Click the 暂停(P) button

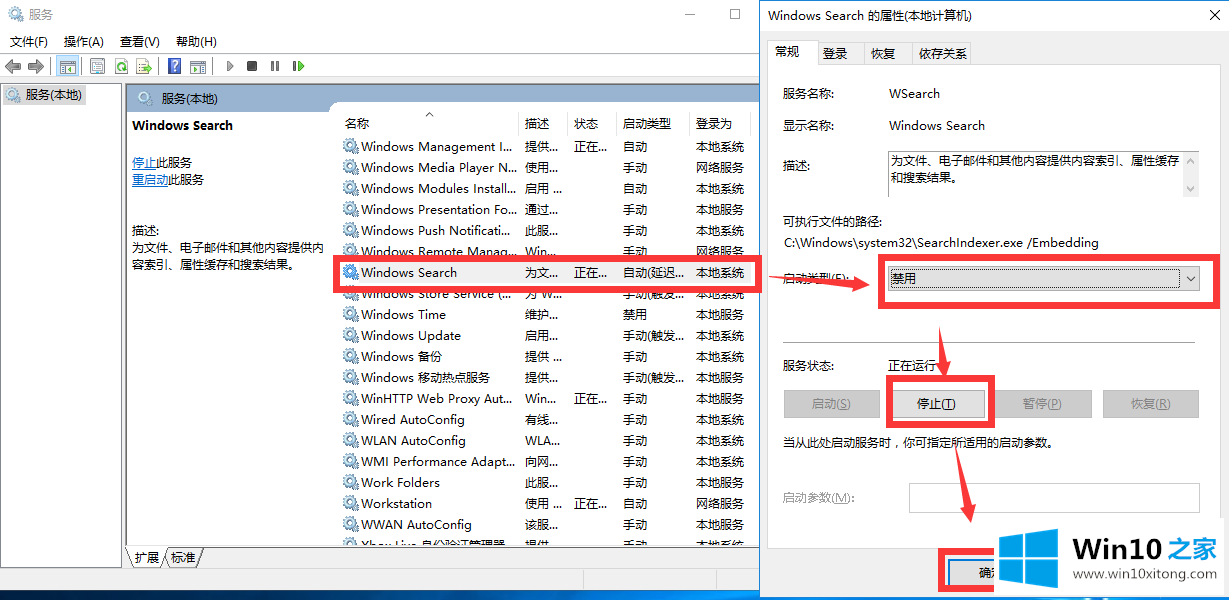pos(1042,404)
